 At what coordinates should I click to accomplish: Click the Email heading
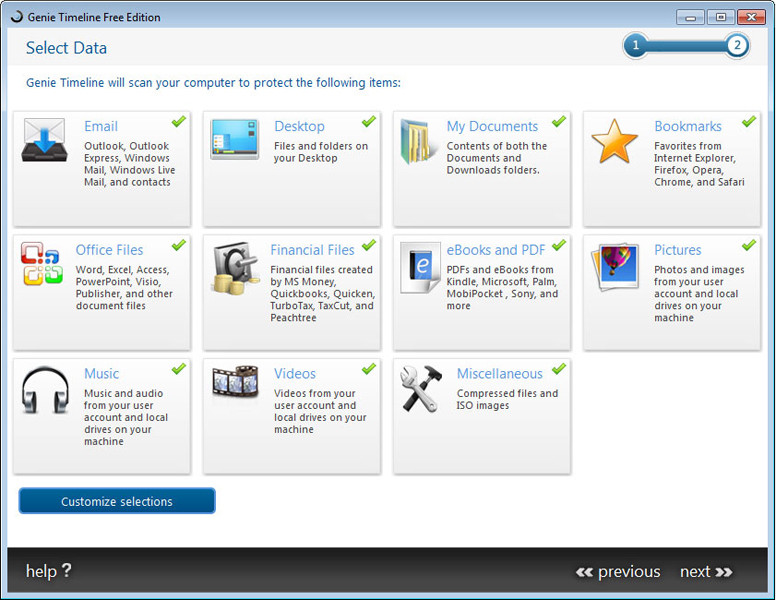(101, 126)
